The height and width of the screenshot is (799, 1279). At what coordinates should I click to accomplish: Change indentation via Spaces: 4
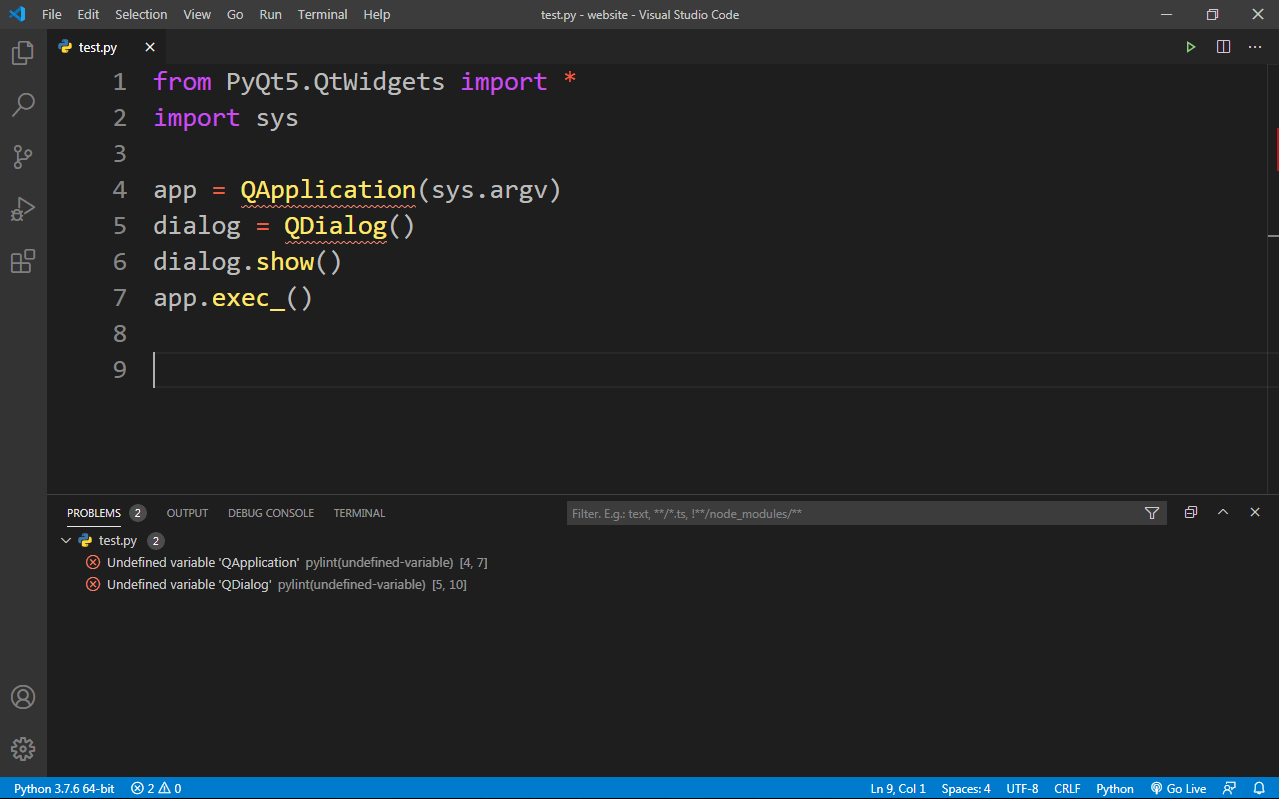[x=966, y=788]
